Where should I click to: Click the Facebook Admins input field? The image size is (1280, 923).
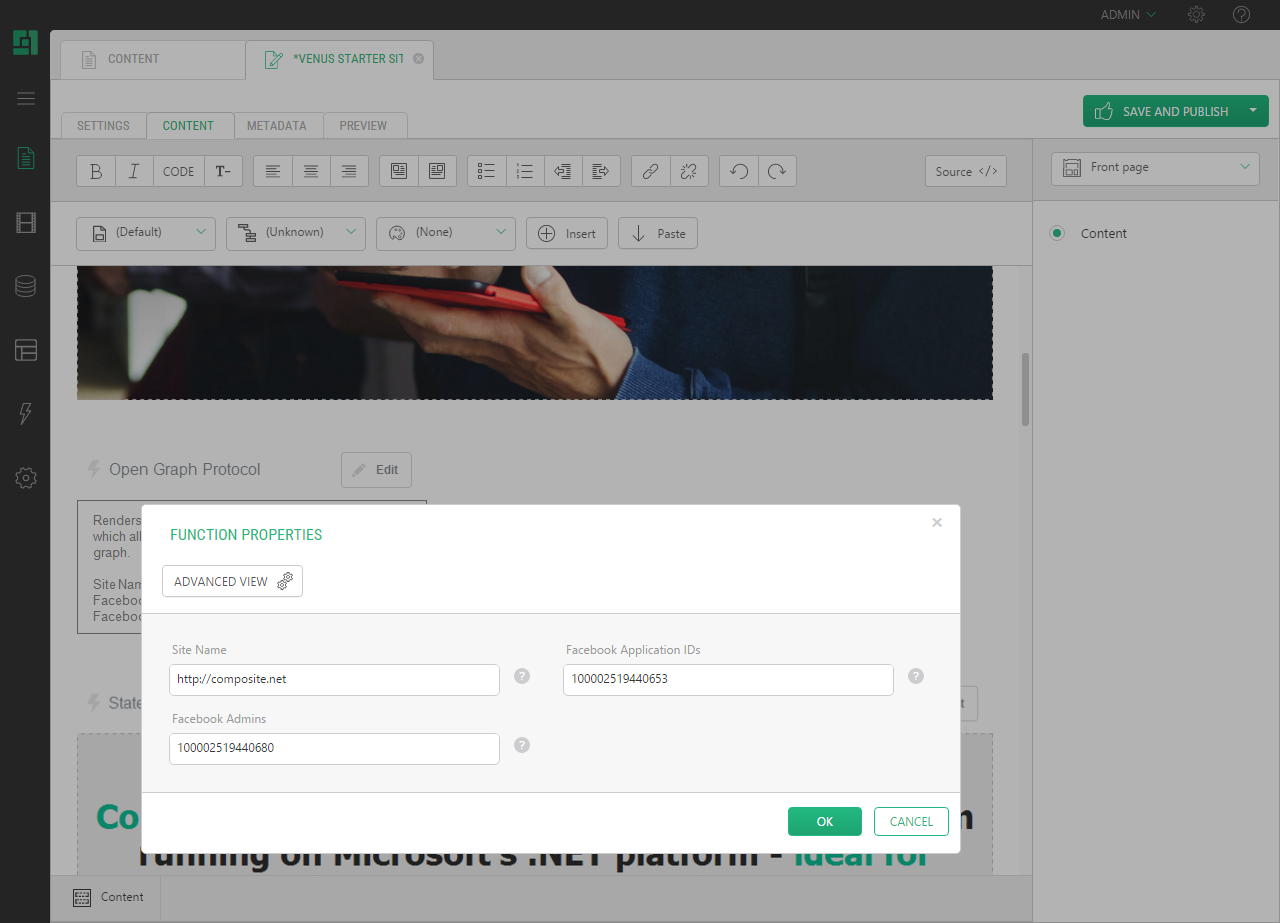click(334, 749)
